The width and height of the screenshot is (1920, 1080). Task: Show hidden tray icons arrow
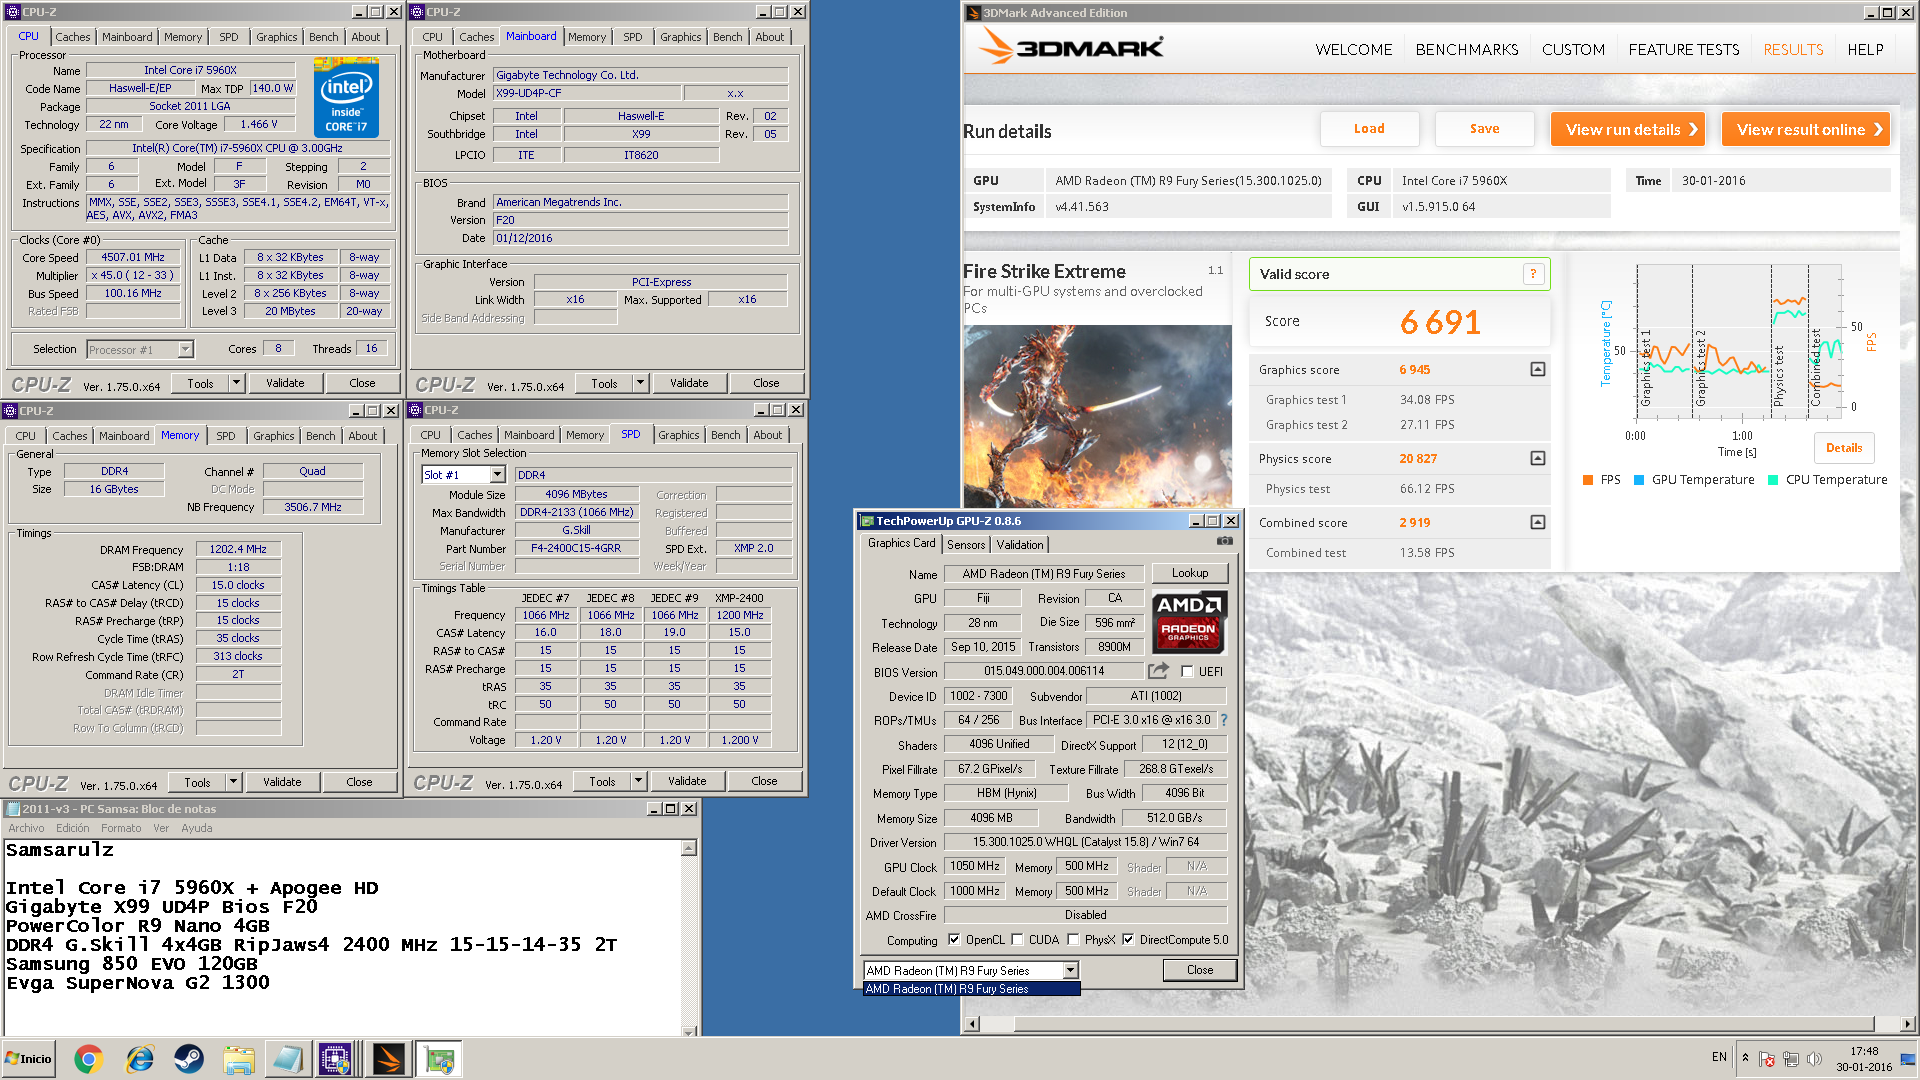click(1745, 1058)
